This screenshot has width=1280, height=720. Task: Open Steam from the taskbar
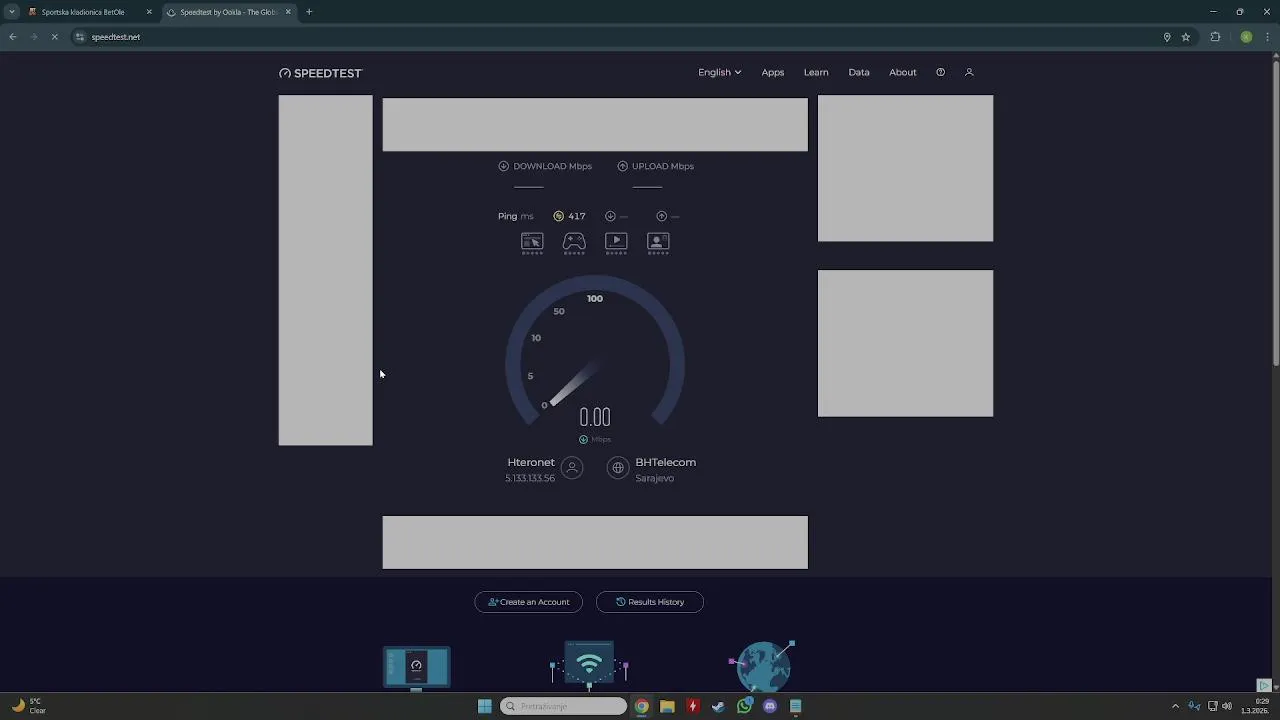[718, 706]
